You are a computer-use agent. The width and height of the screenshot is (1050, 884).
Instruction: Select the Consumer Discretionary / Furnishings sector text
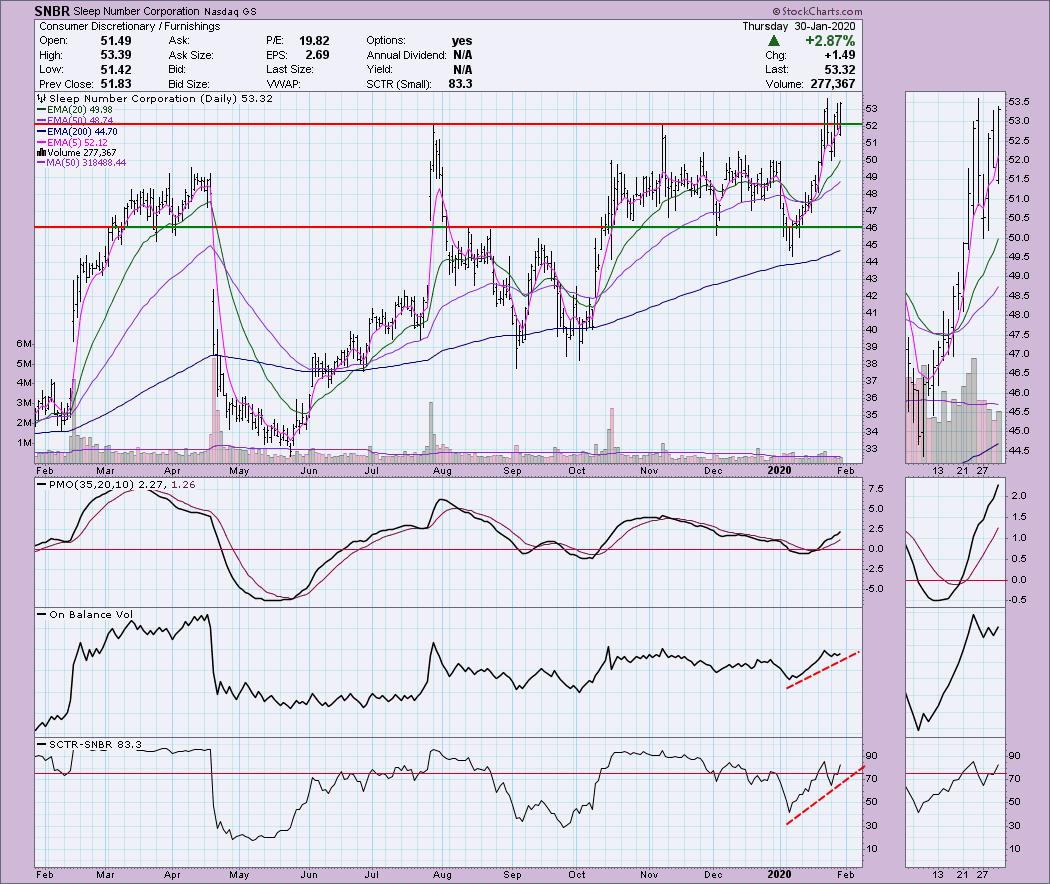130,26
